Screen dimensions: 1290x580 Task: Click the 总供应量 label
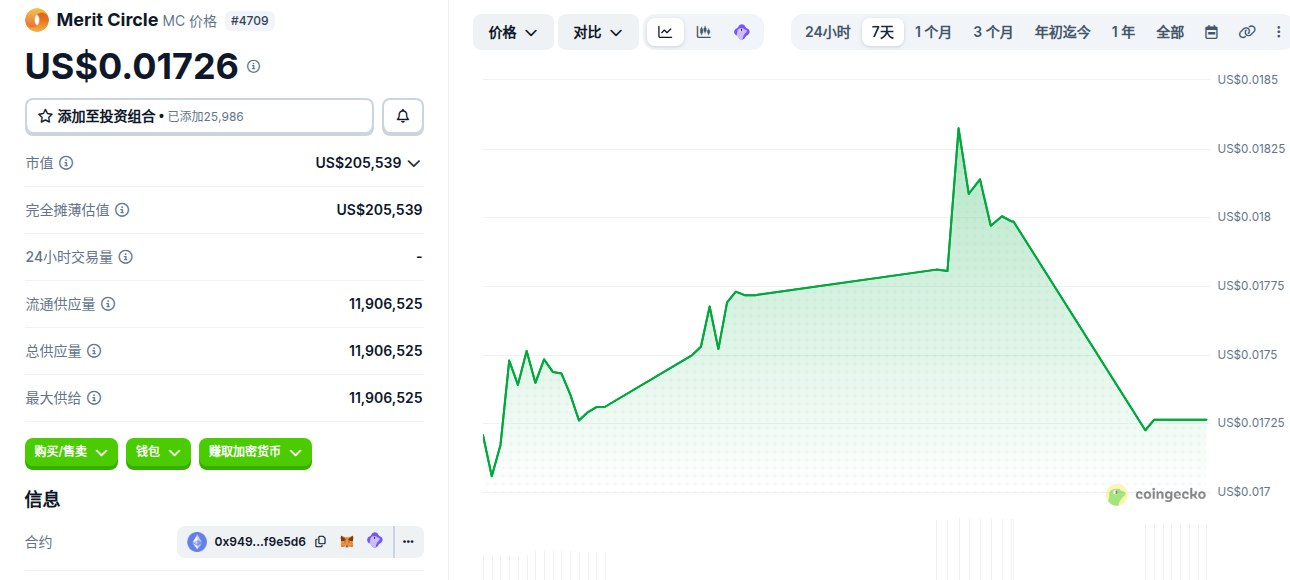[53, 351]
